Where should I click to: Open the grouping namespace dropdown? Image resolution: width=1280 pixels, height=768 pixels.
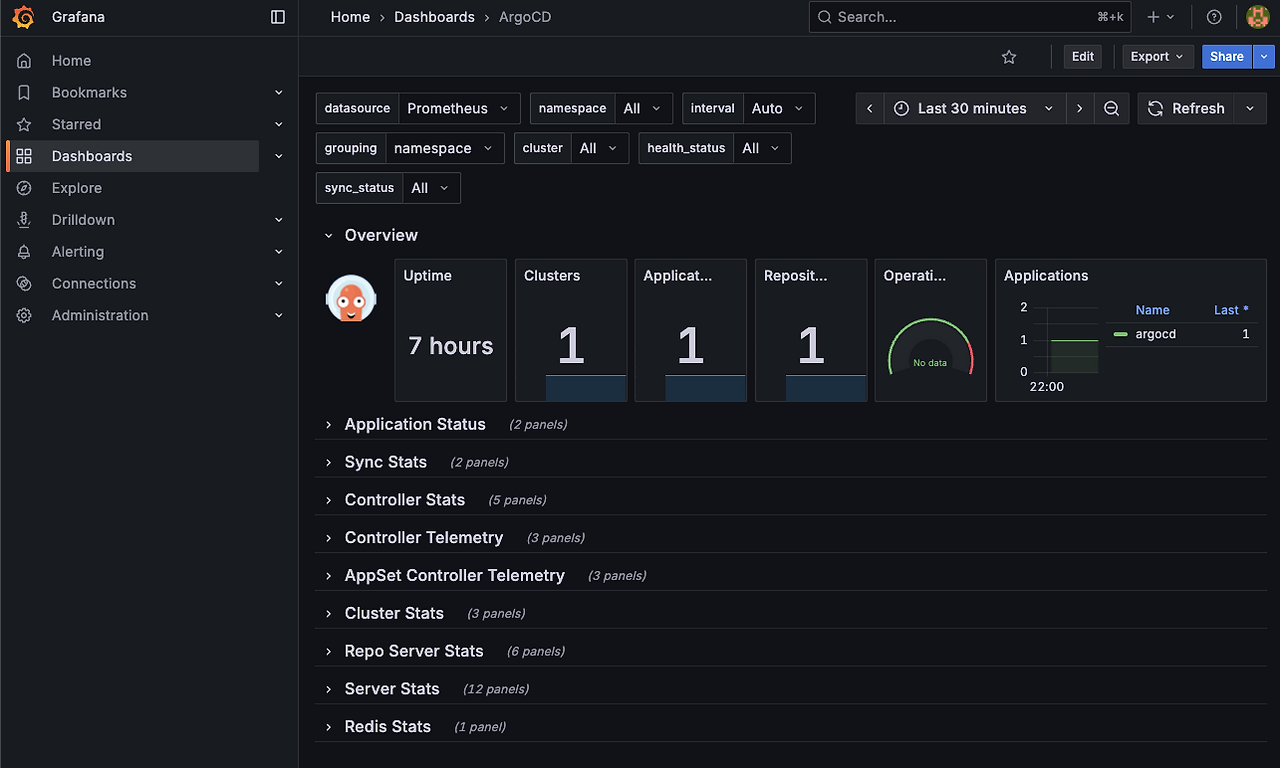point(445,148)
